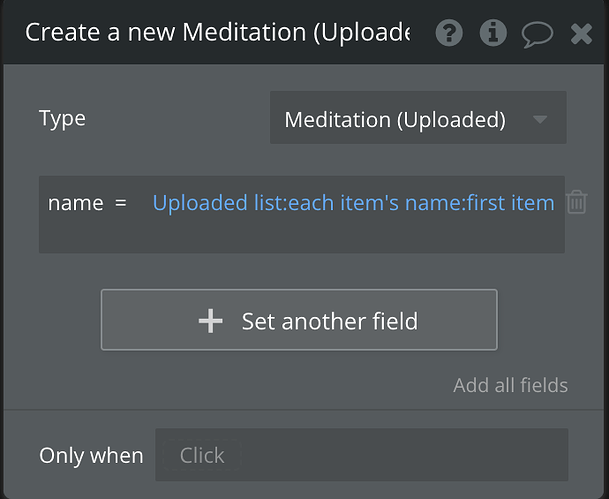
Task: Click the arrow on the Type dropdown
Action: (540, 120)
